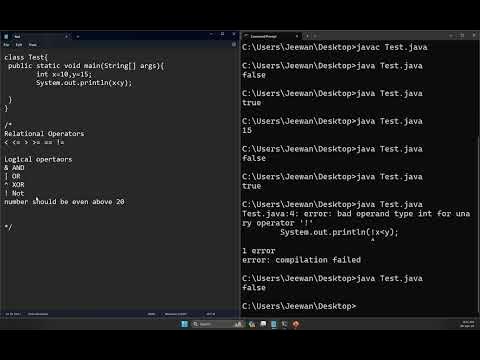Click the line 'class Test{' in editor
This screenshot has width=480, height=360.
tap(26, 57)
